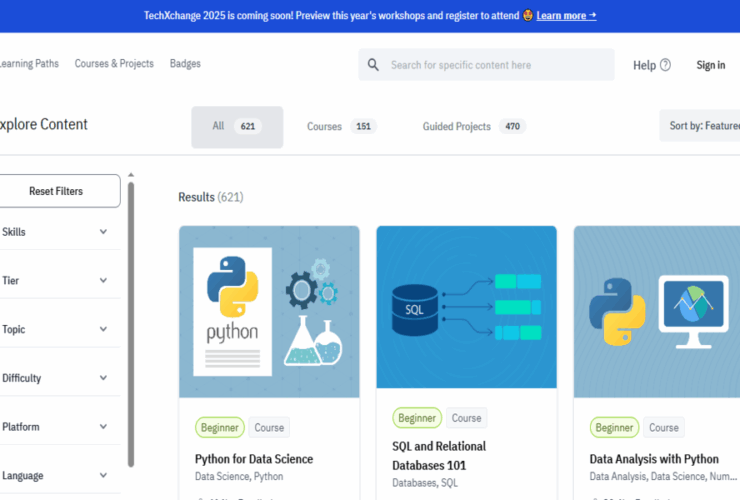Click the search magnifier icon
The image size is (740, 500).
coord(373,65)
